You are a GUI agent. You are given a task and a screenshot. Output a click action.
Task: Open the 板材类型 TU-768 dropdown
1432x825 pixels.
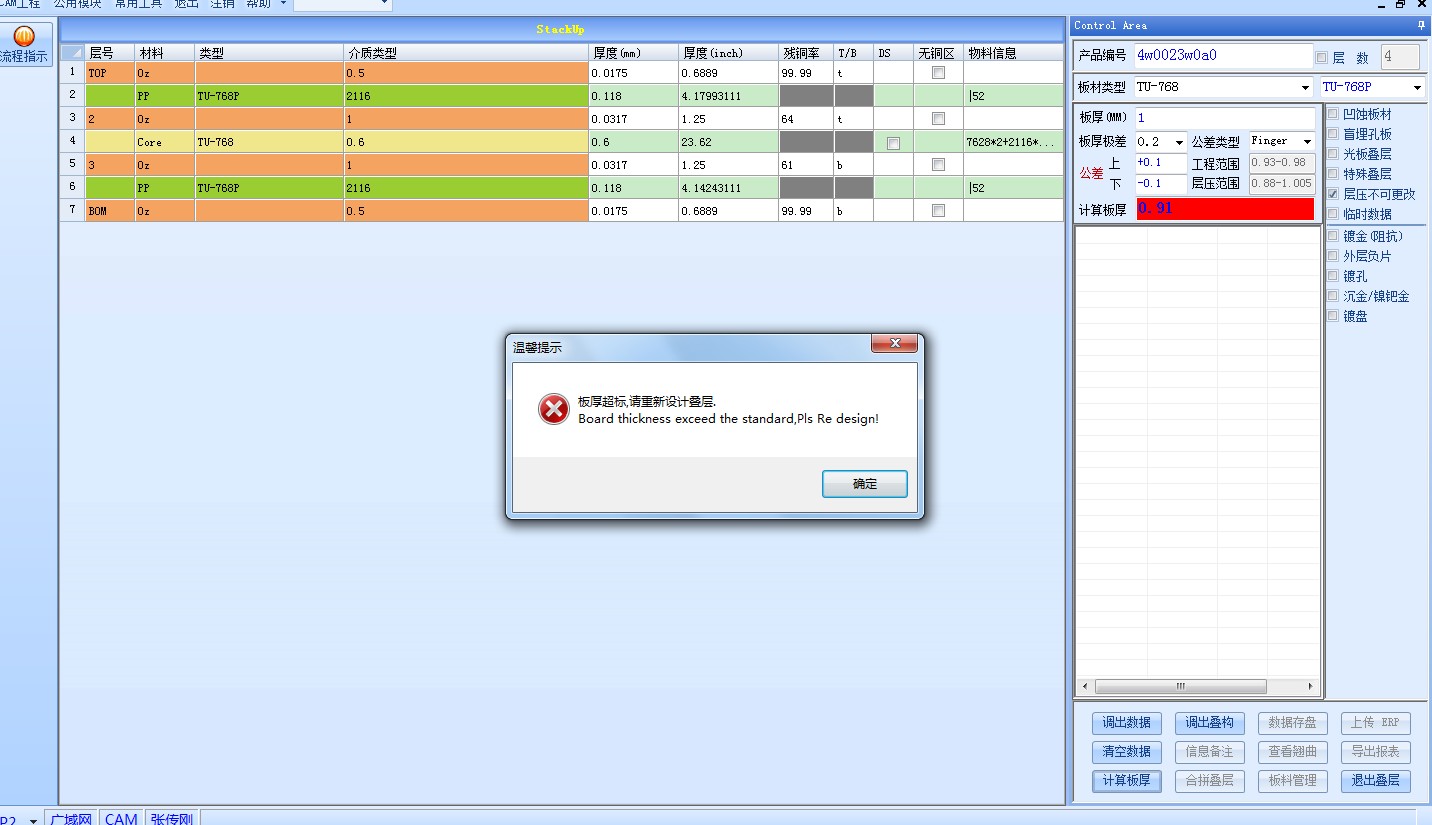coord(1304,88)
